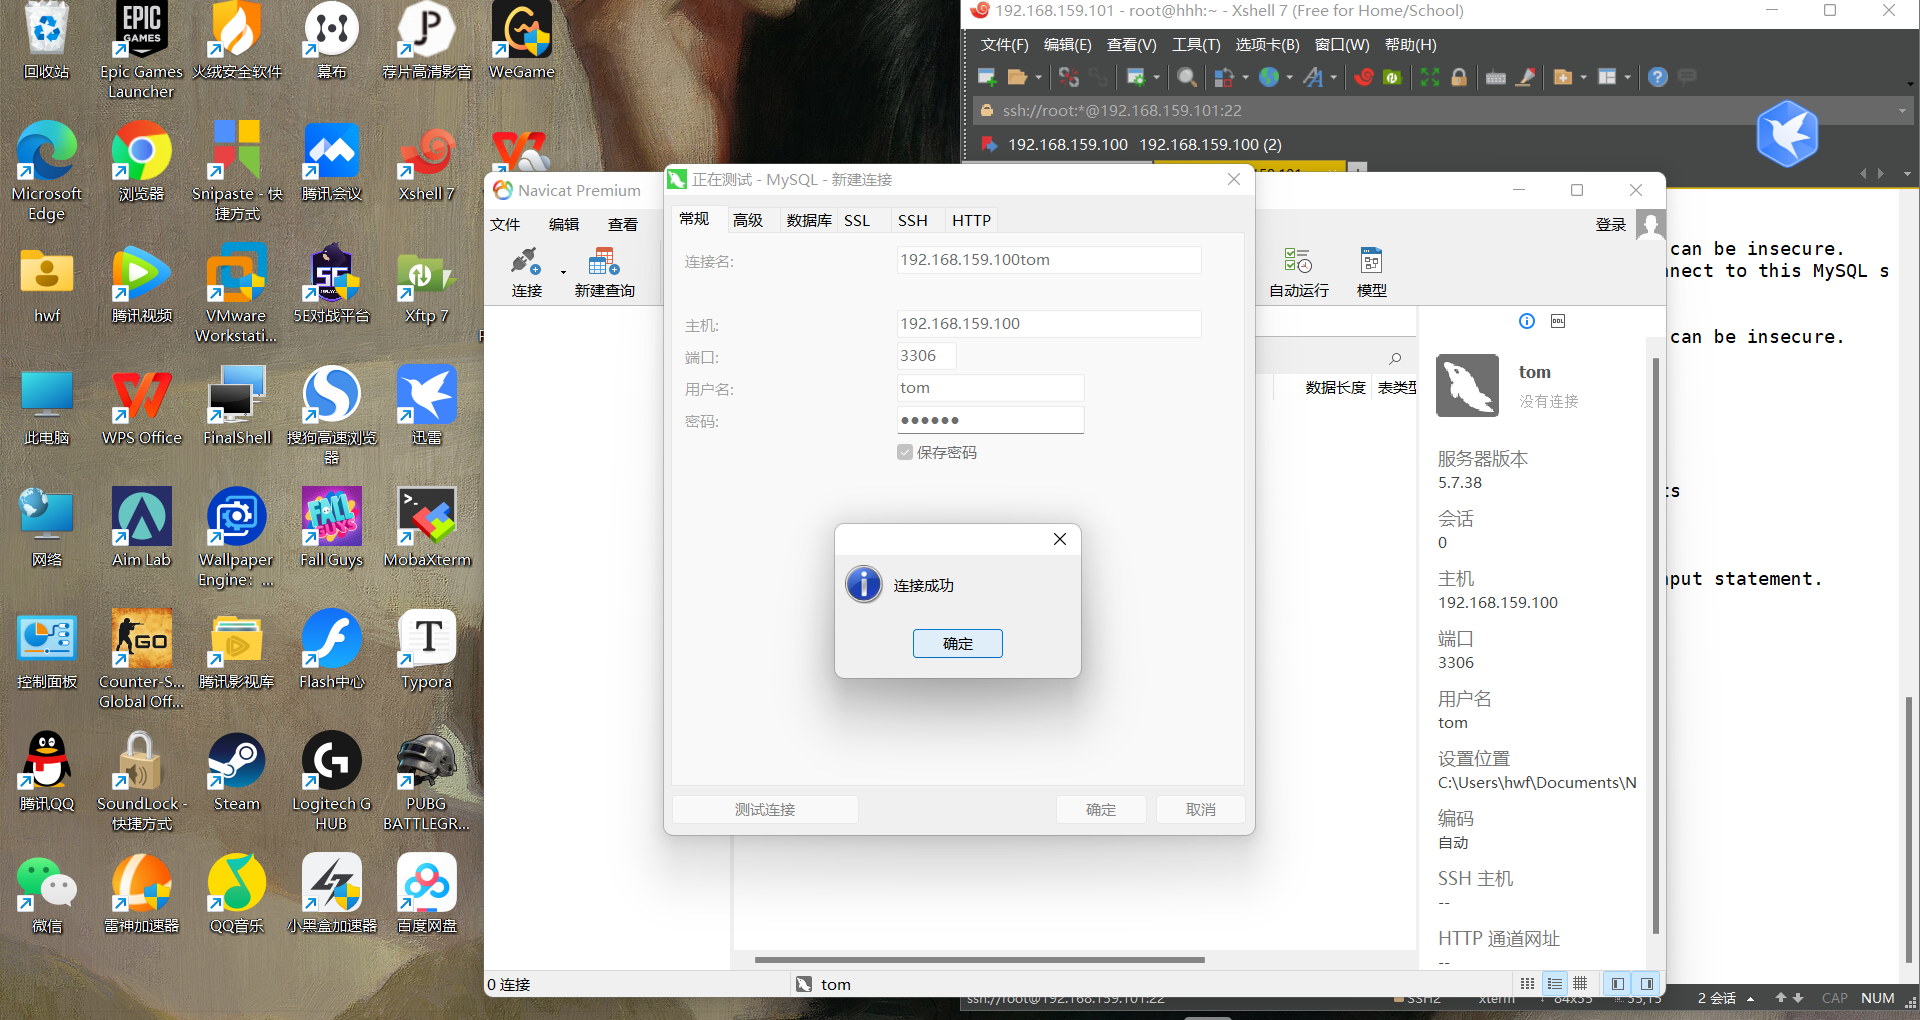Open Xshell 选项卡(B) menu

click(x=1267, y=45)
